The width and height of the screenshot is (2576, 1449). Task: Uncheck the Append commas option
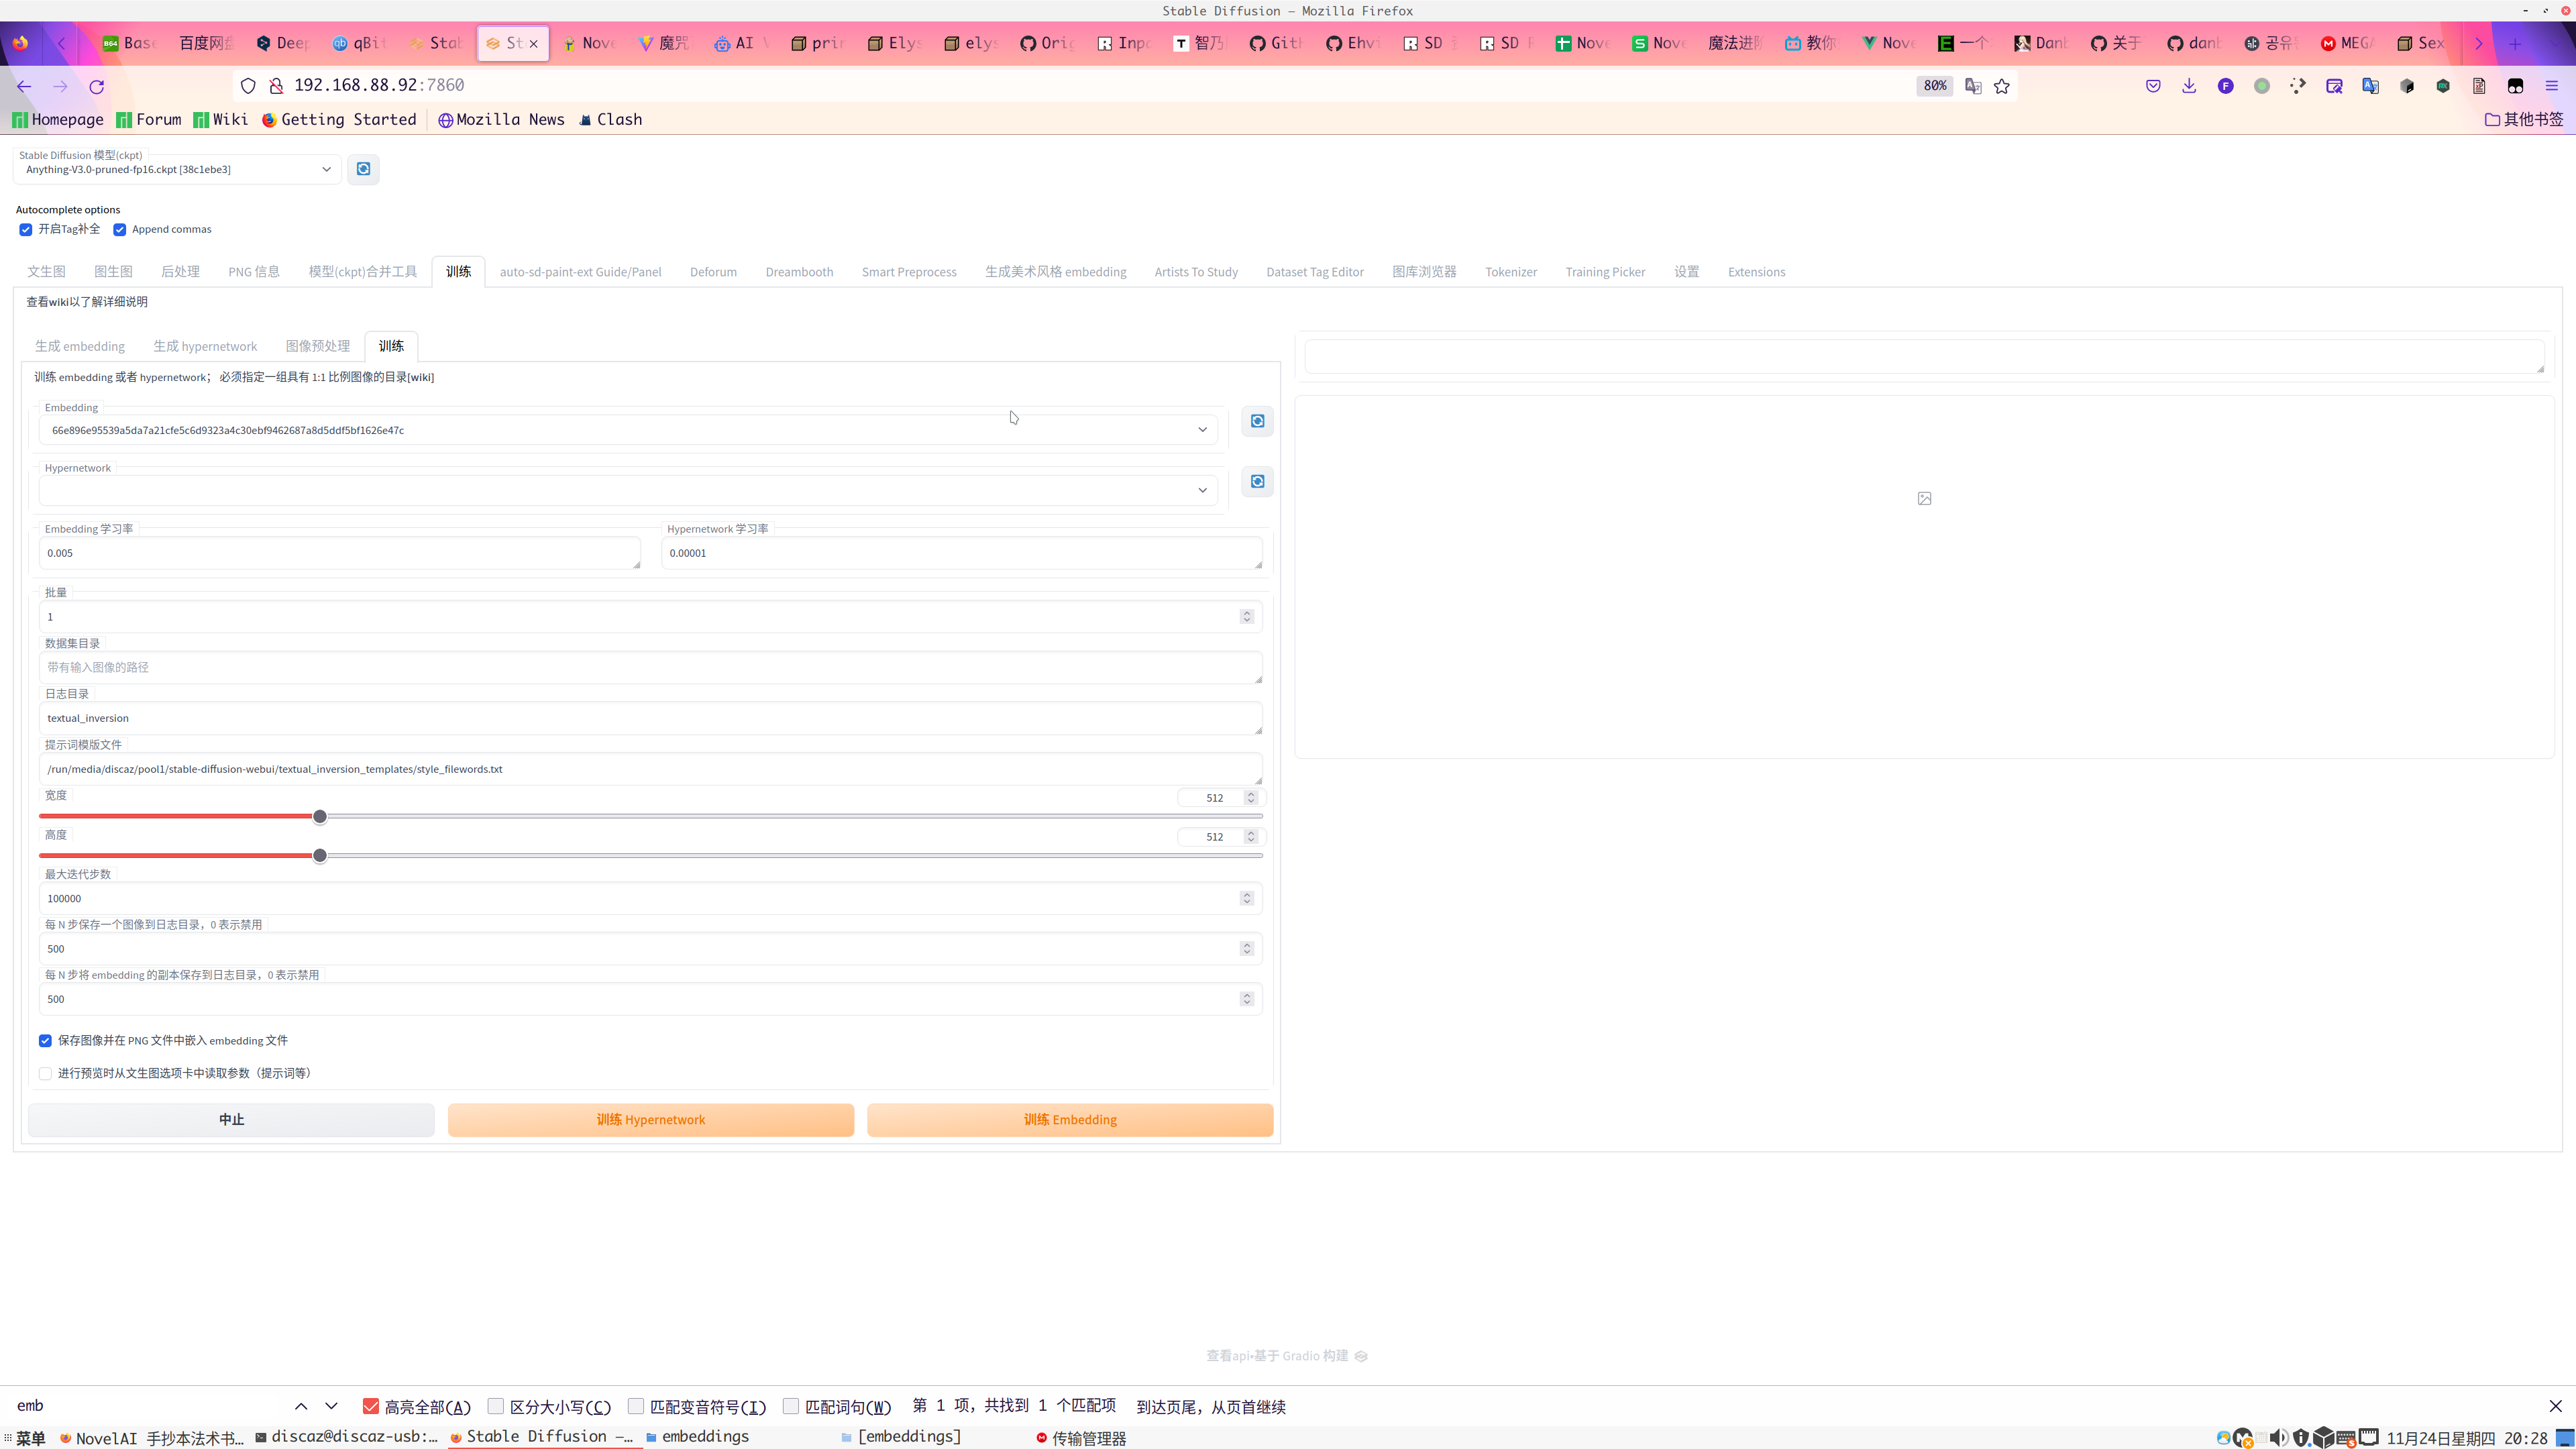point(120,229)
